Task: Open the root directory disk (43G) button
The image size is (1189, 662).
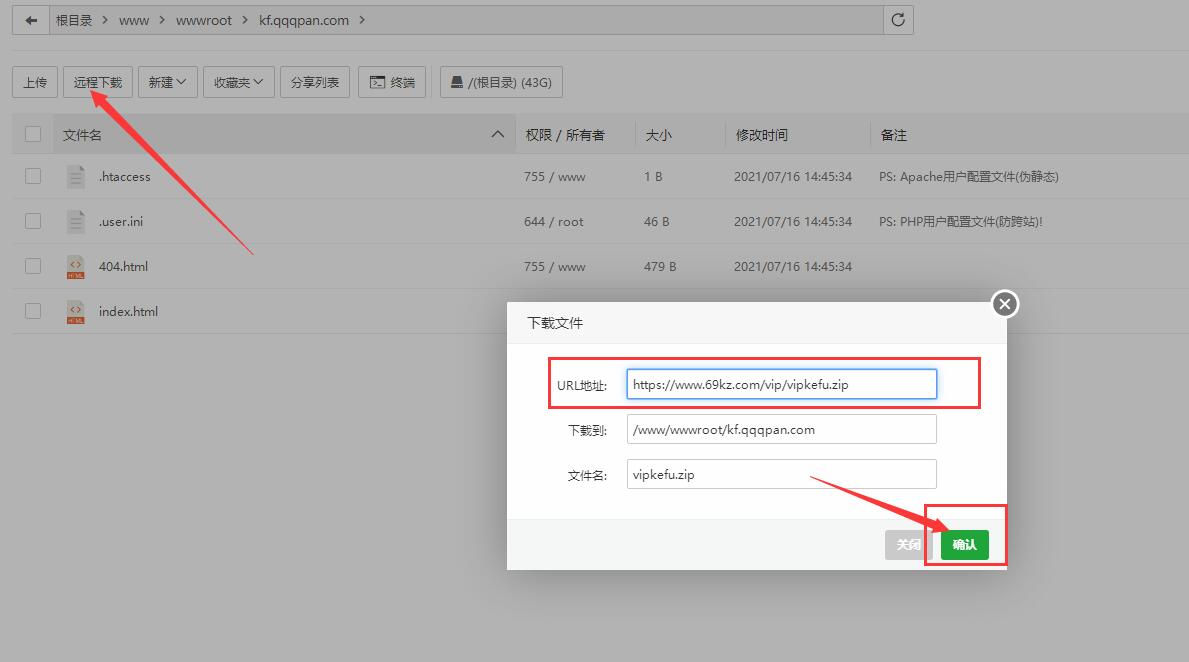Action: (x=501, y=82)
